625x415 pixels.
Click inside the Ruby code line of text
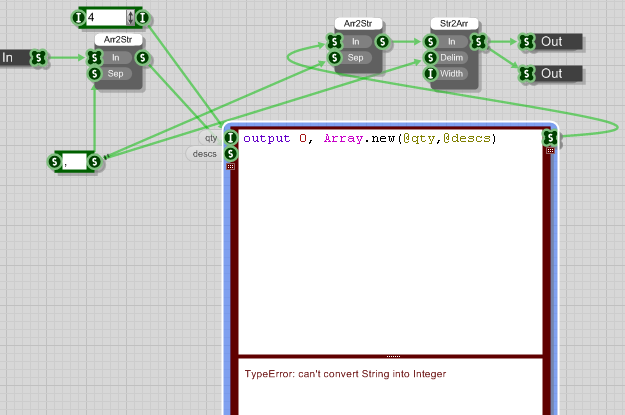[x=370, y=138]
